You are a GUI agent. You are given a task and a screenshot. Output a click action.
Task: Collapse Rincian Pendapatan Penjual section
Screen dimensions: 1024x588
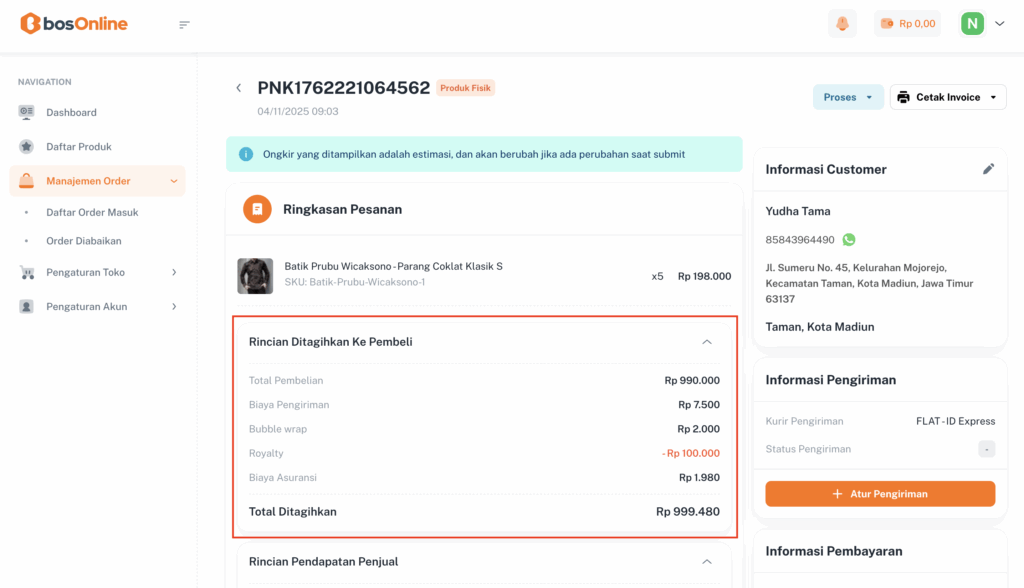[x=707, y=562]
